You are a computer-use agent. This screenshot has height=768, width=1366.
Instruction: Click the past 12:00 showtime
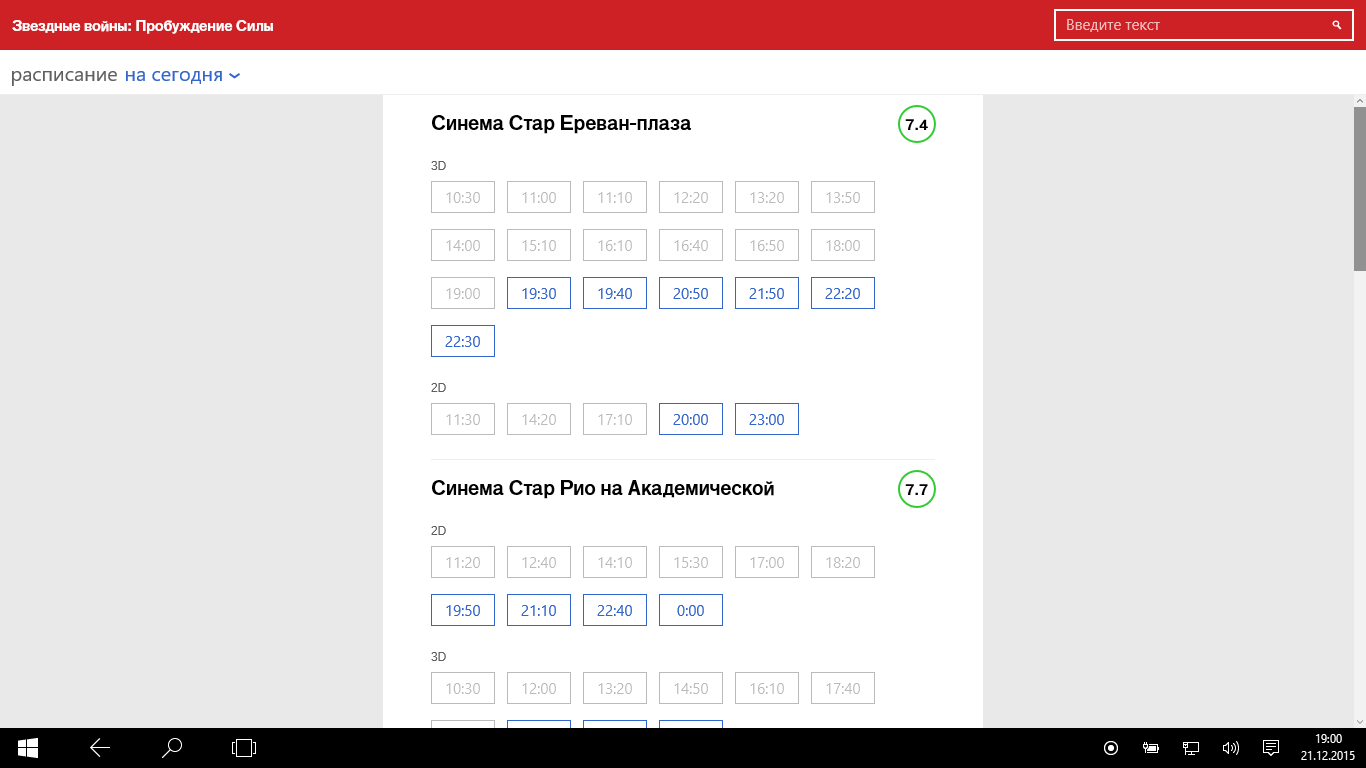click(x=539, y=688)
